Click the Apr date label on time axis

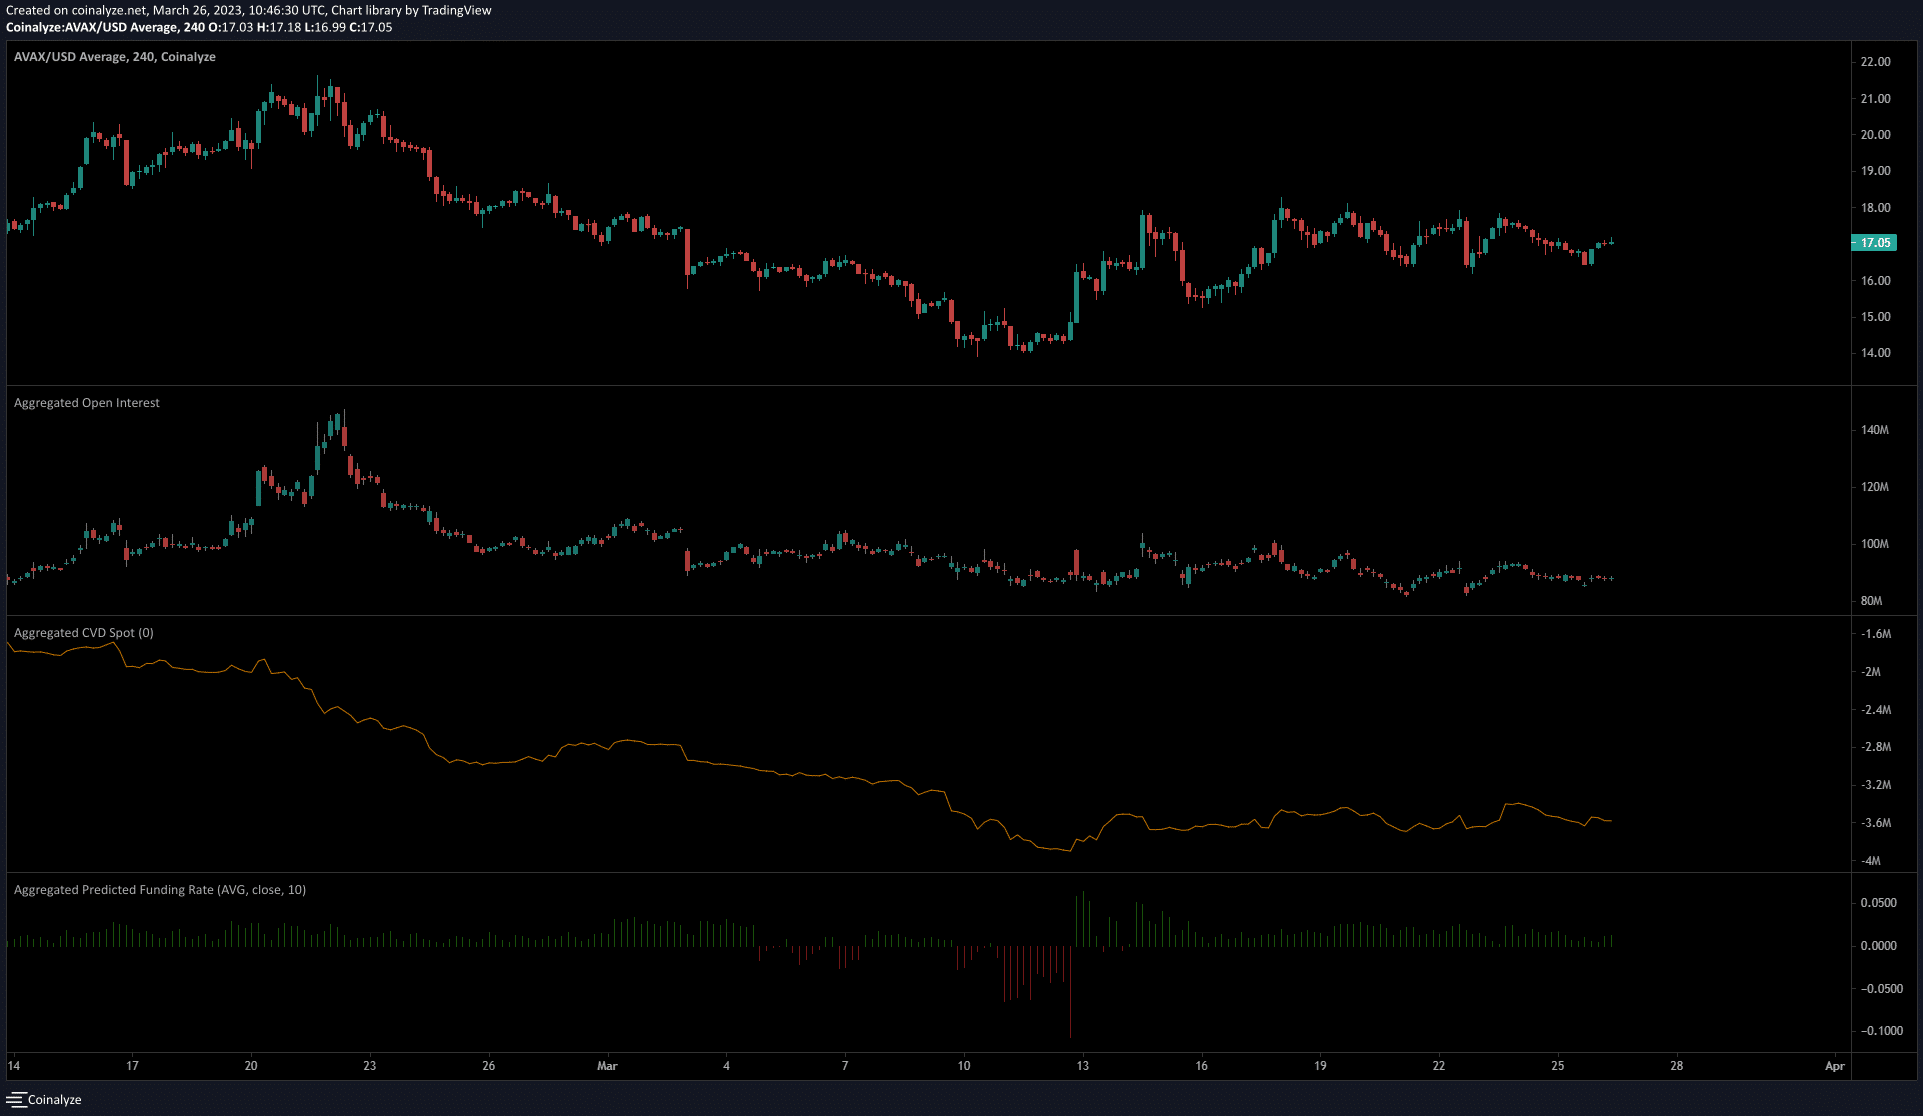click(x=1835, y=1066)
